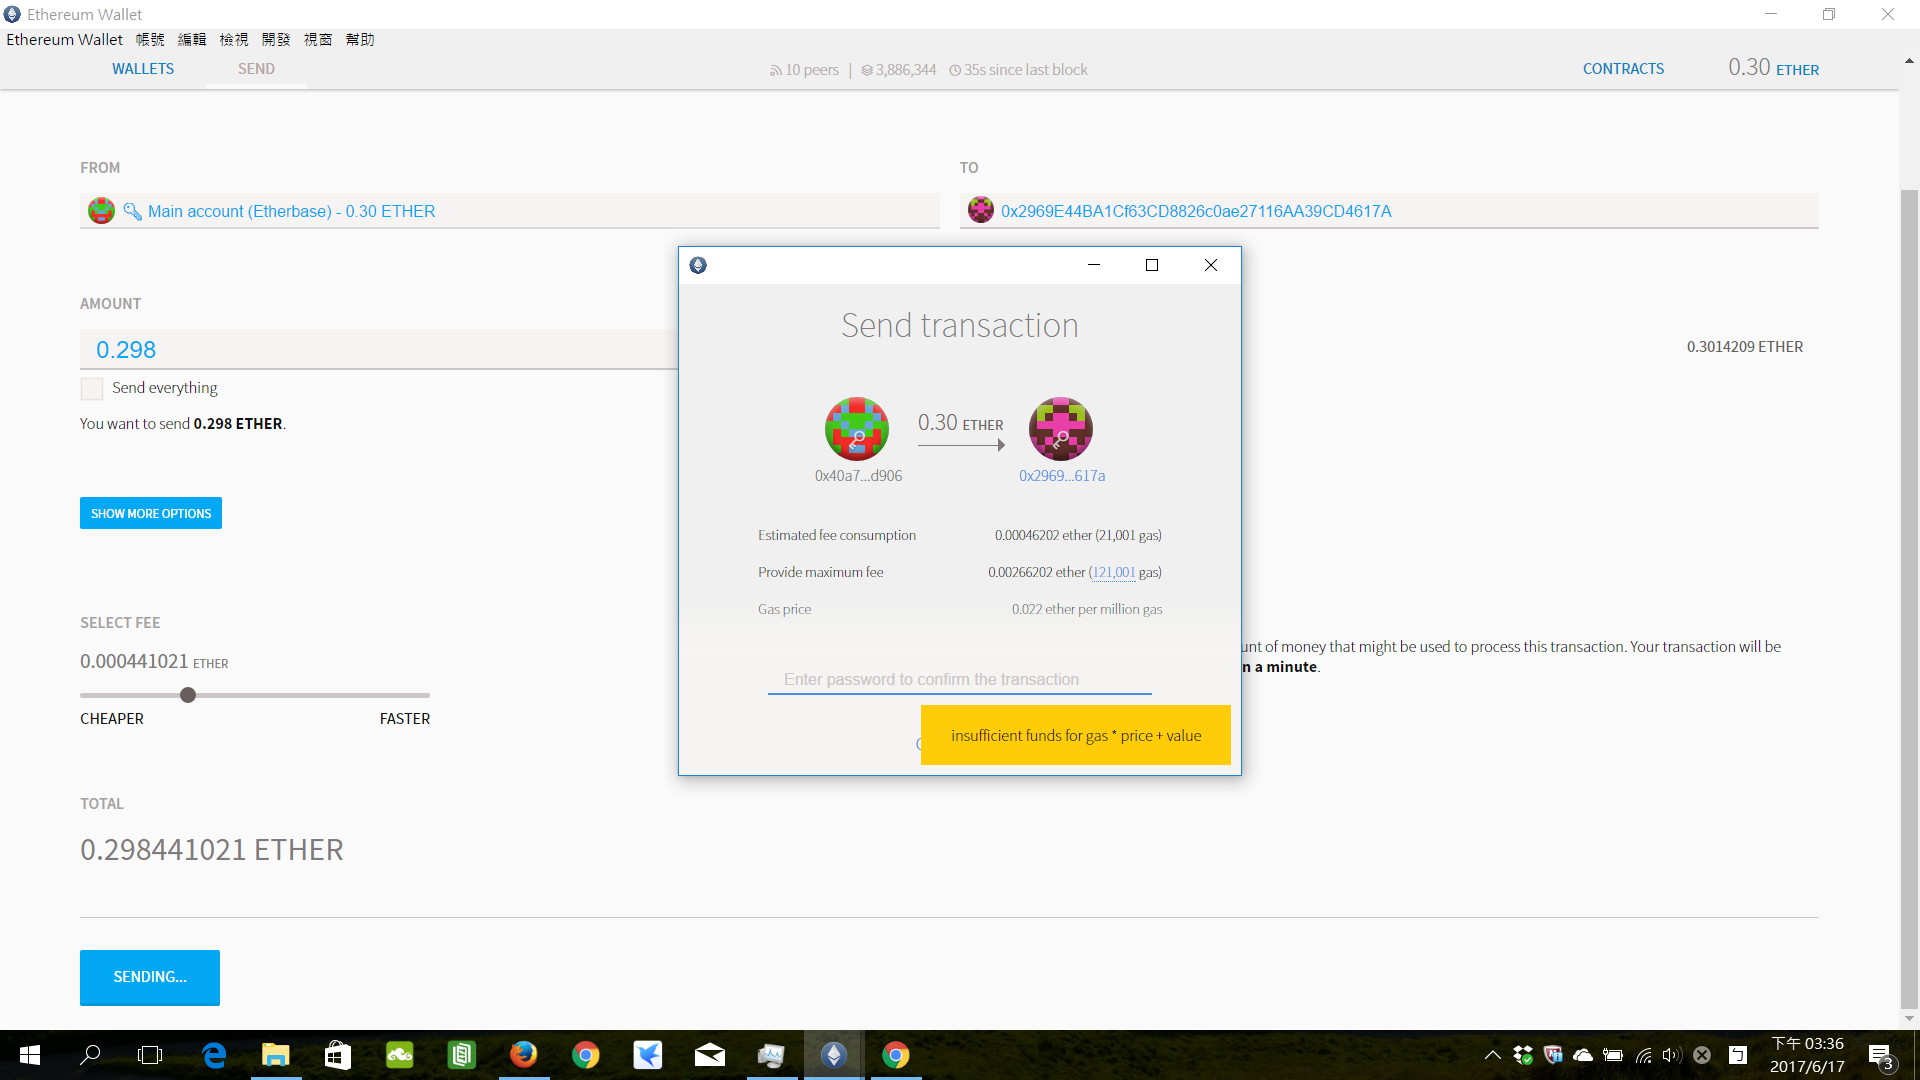Click SHOW MORE OPTIONS button
Image resolution: width=1920 pixels, height=1080 pixels.
(150, 513)
